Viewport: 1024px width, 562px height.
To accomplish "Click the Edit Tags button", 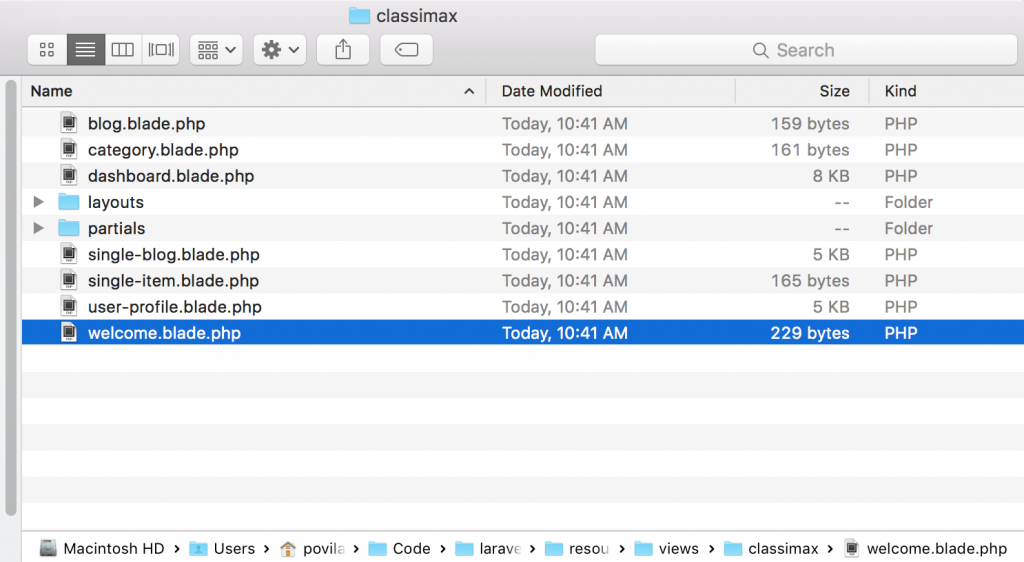I will 406,50.
